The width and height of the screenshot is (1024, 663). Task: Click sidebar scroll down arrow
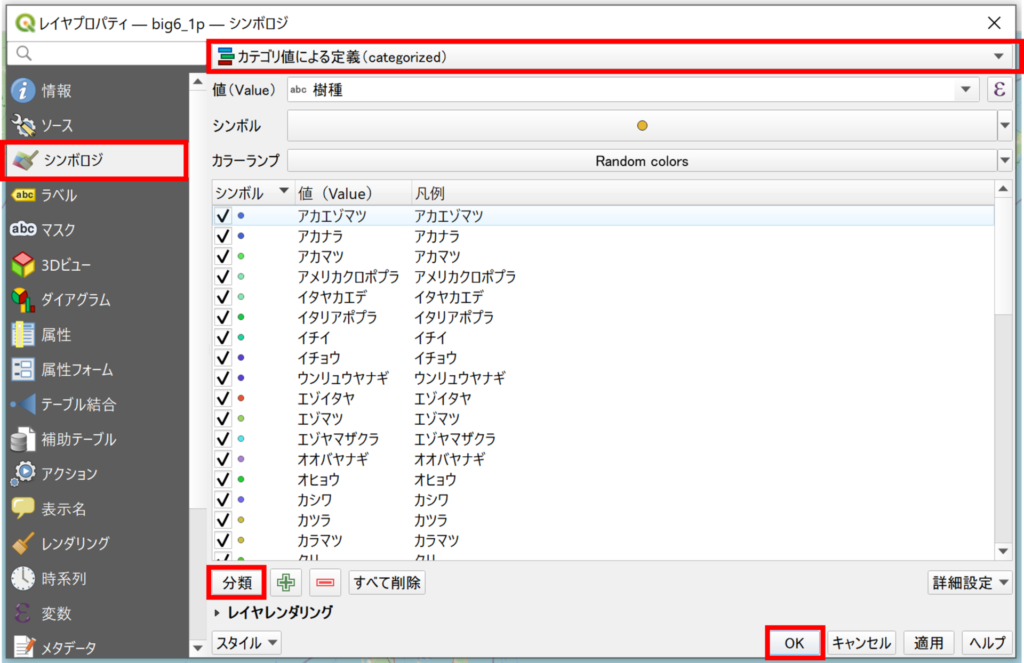pyautogui.click(x=197, y=648)
